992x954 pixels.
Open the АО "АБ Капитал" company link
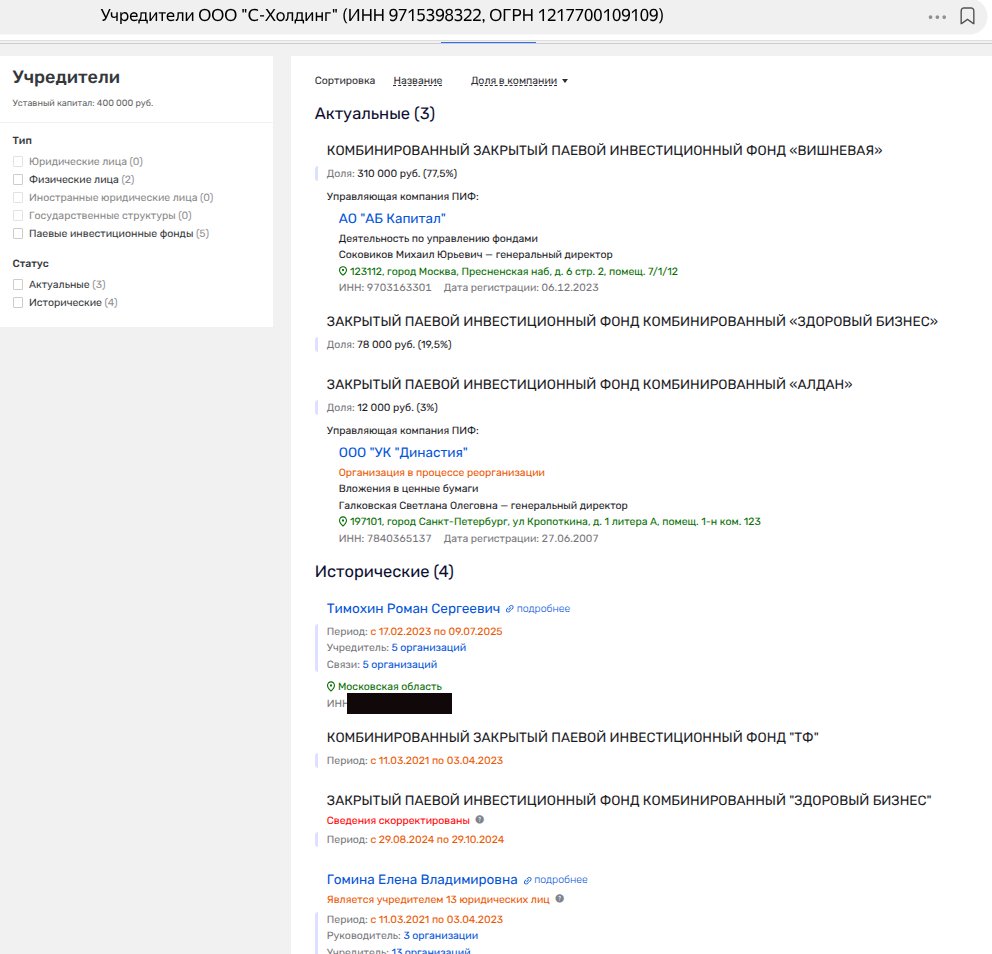[x=392, y=218]
